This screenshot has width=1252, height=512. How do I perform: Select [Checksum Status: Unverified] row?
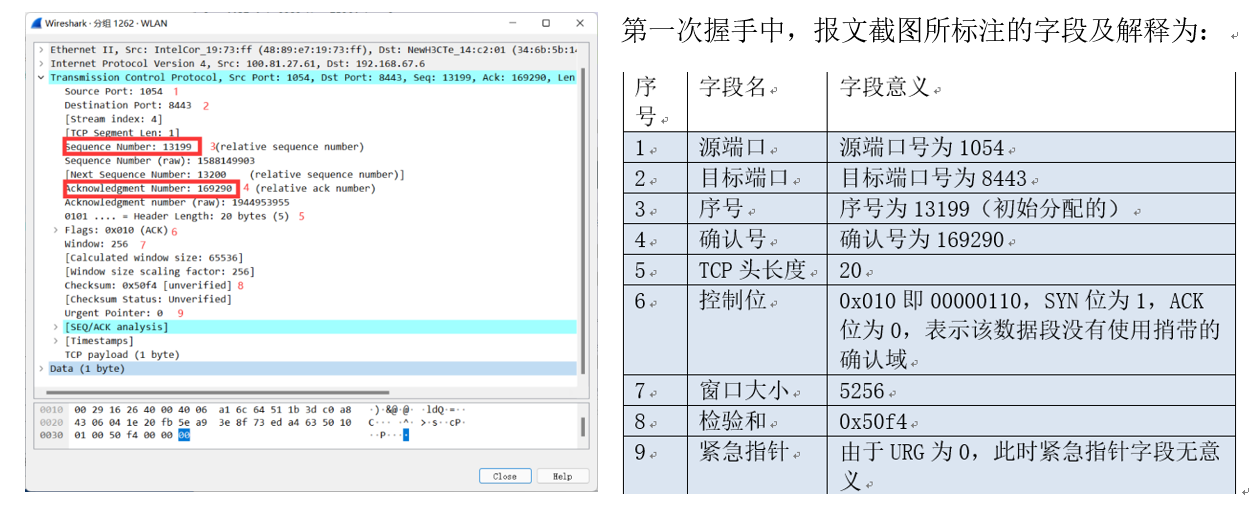coord(147,299)
